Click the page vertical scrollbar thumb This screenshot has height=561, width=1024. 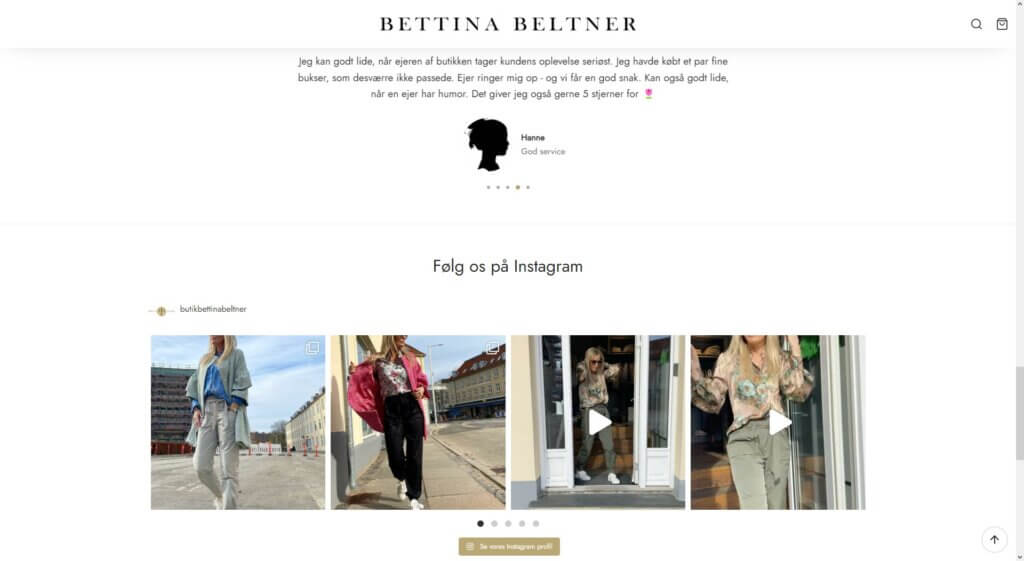(1019, 413)
